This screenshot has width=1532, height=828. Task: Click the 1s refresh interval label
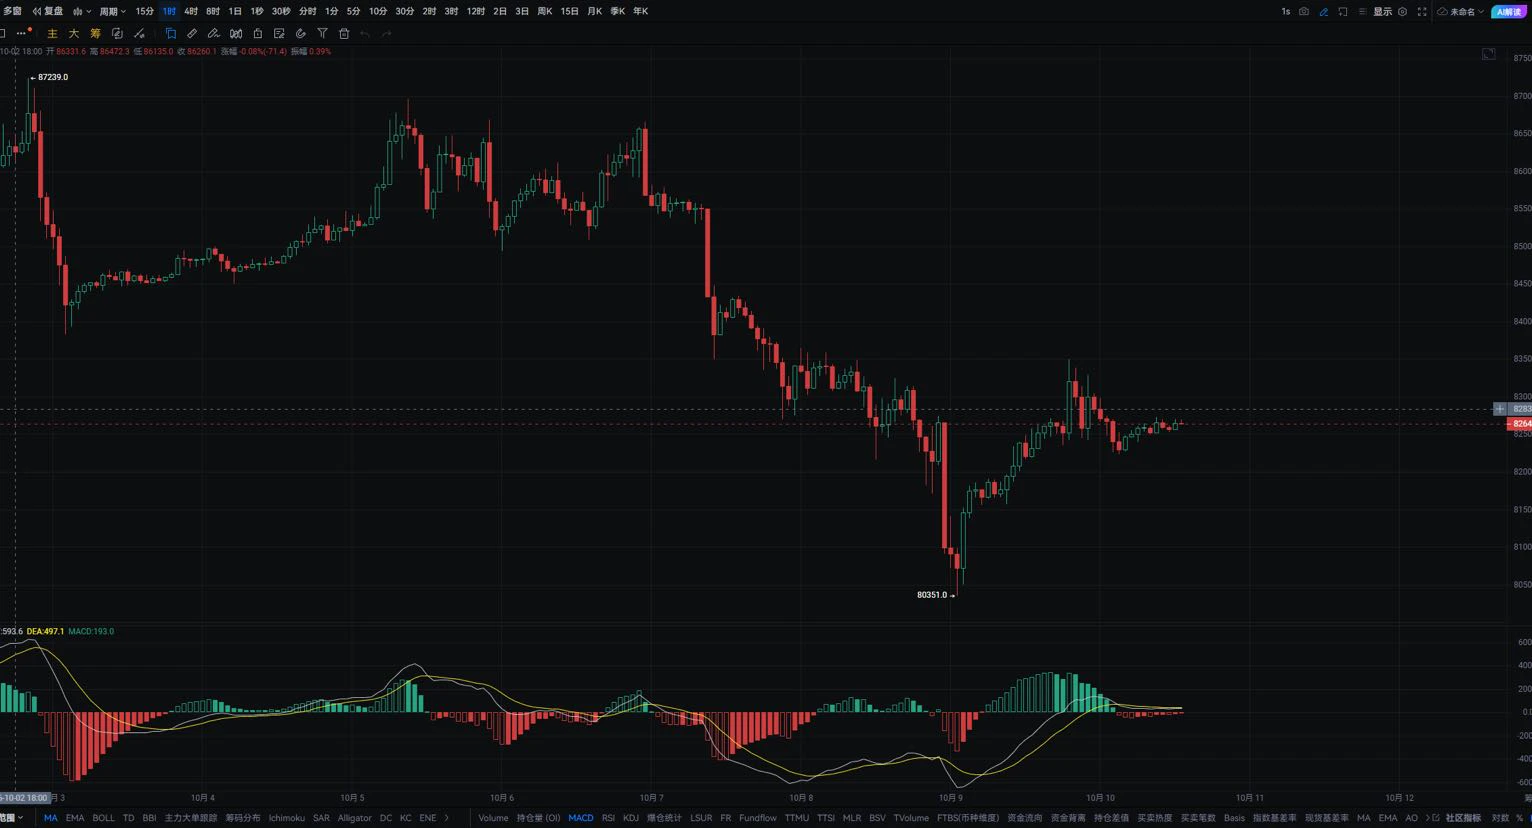pyautogui.click(x=1285, y=12)
